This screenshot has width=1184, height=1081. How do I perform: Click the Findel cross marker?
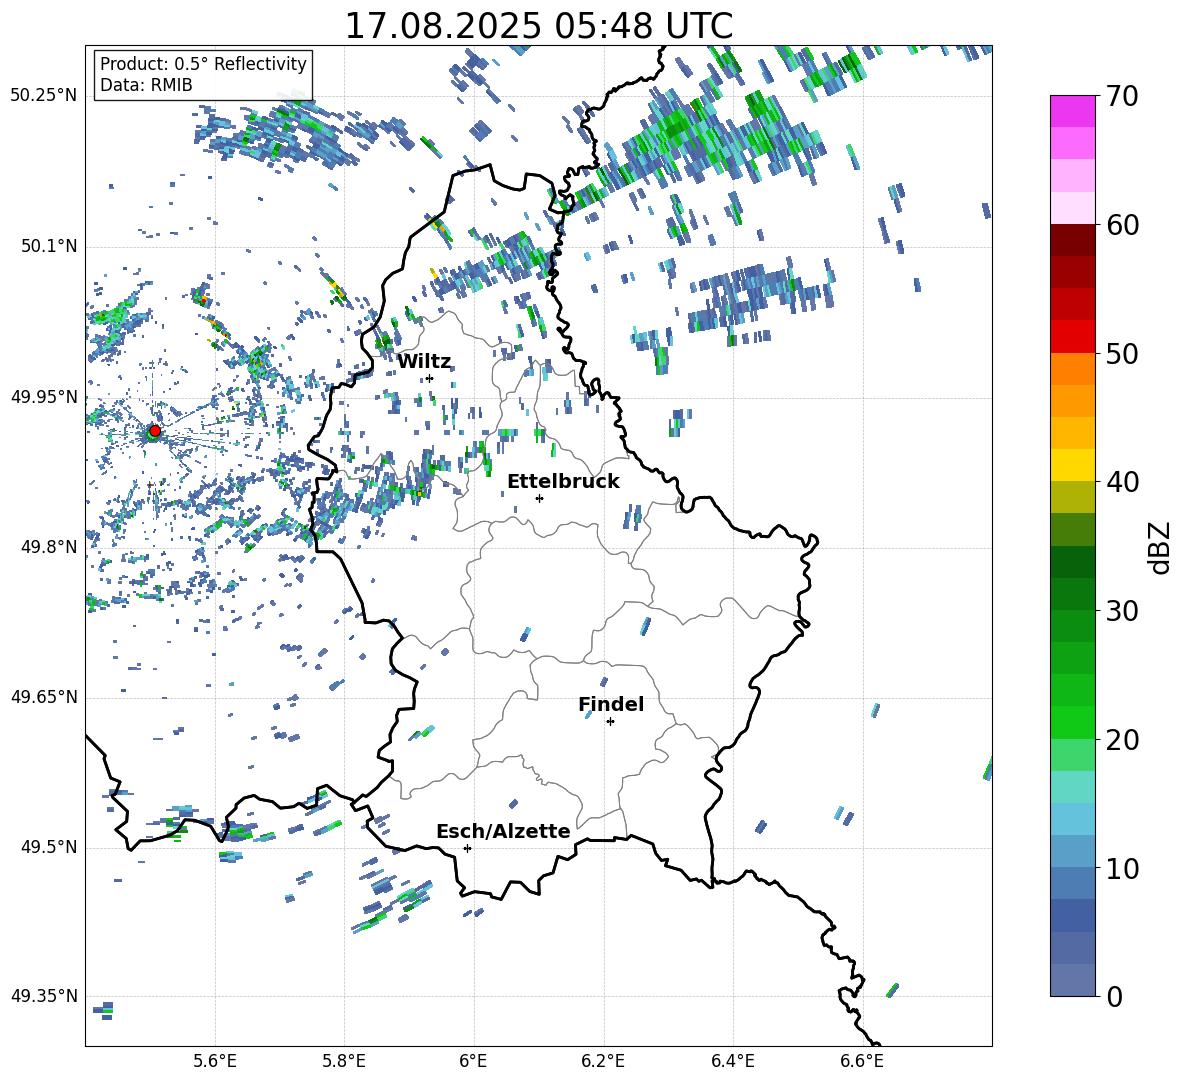click(x=610, y=722)
